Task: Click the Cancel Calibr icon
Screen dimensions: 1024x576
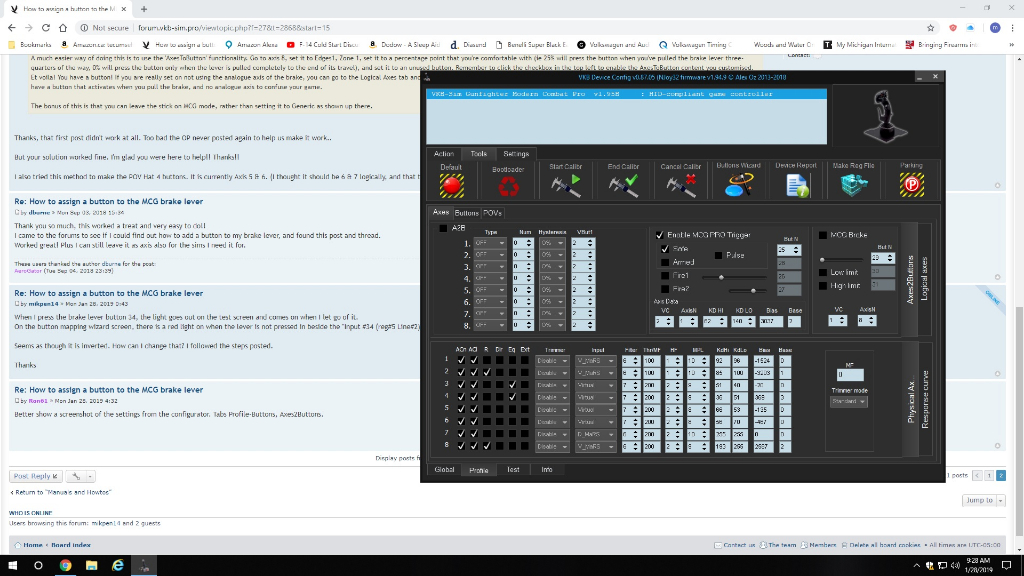Action: [681, 185]
